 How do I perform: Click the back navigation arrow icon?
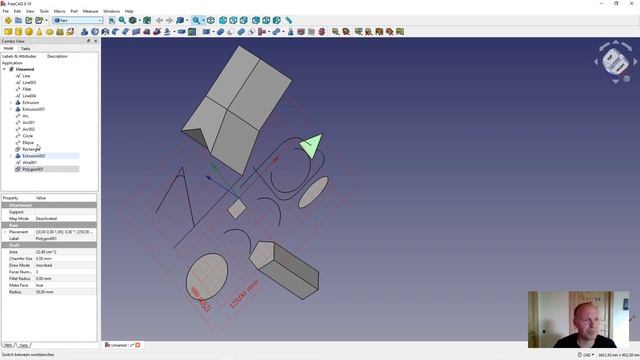[x=160, y=20]
